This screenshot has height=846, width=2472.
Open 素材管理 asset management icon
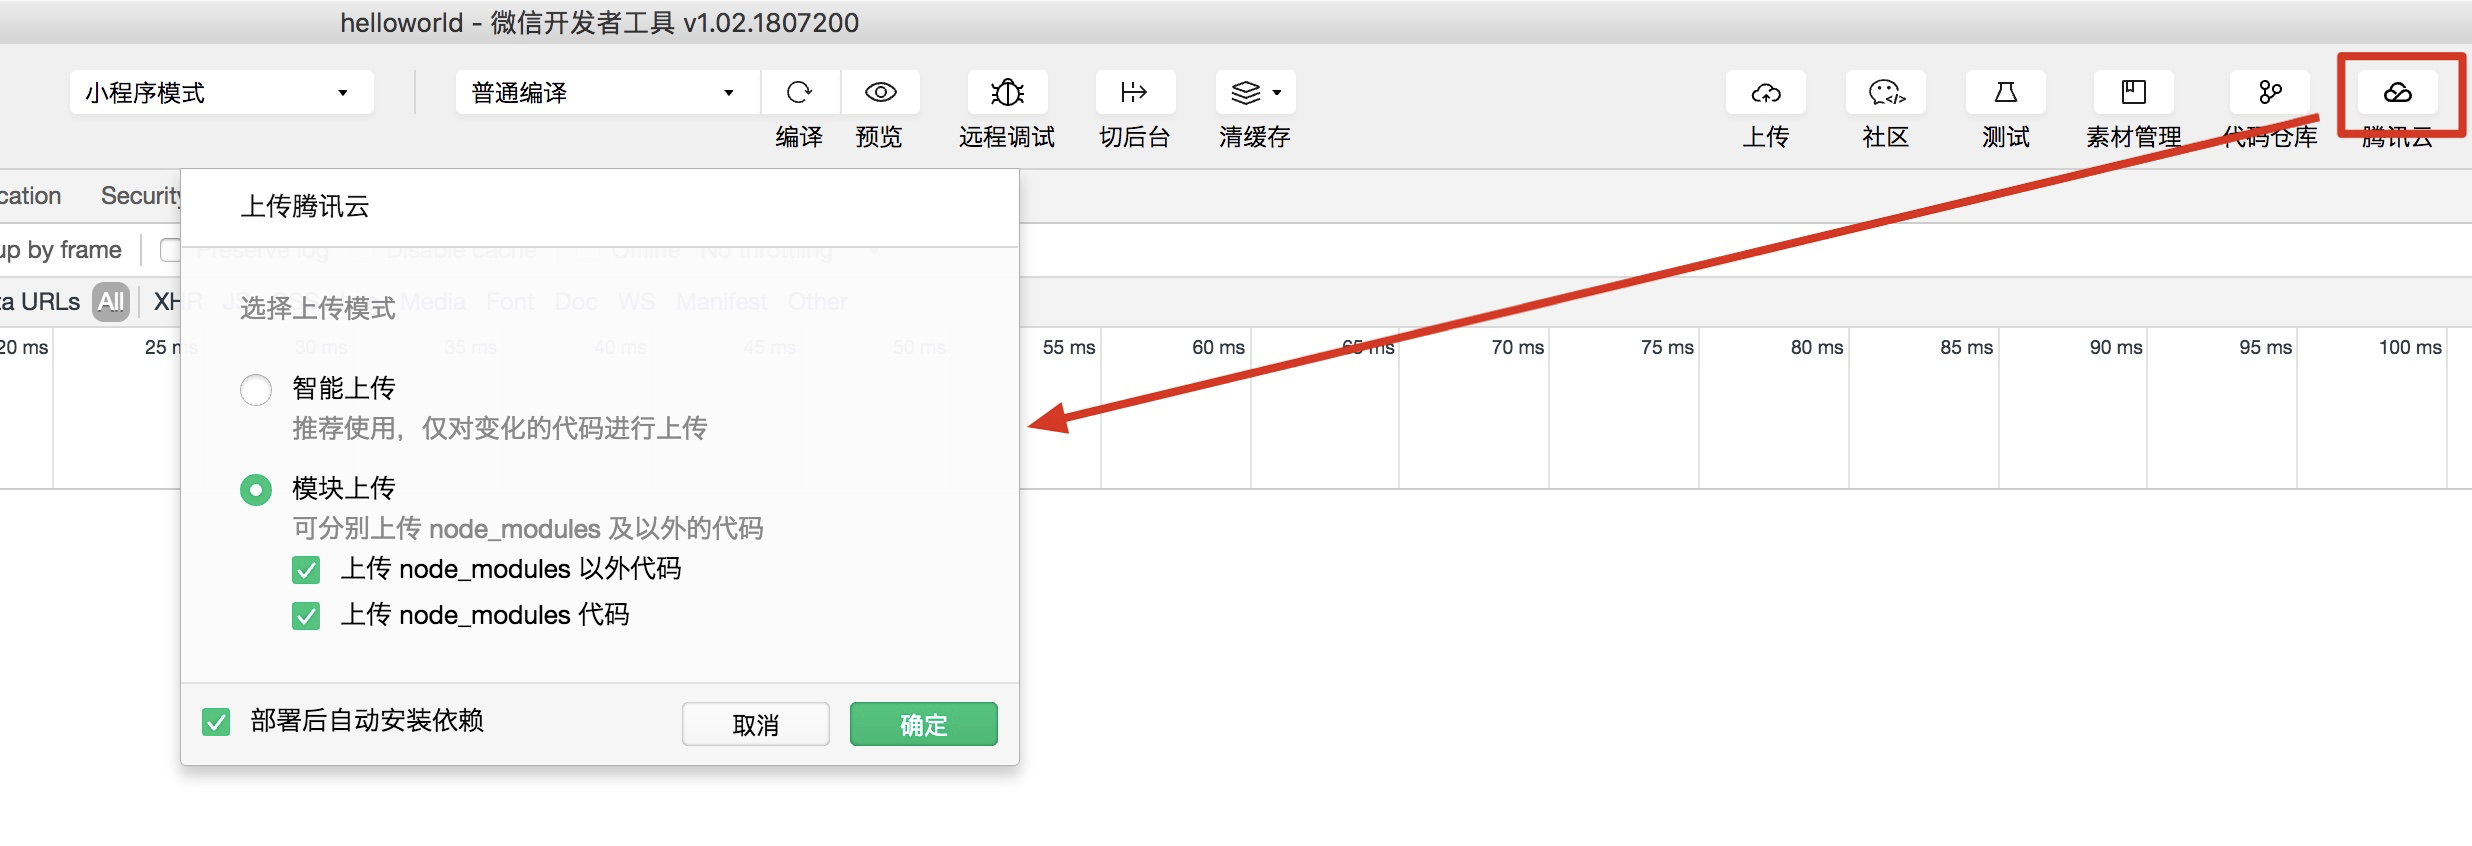[x=2134, y=92]
